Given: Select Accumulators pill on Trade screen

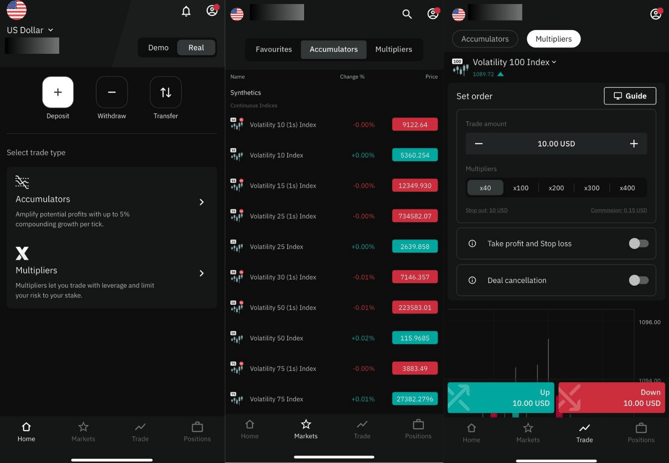Looking at the screenshot, I should tap(485, 39).
